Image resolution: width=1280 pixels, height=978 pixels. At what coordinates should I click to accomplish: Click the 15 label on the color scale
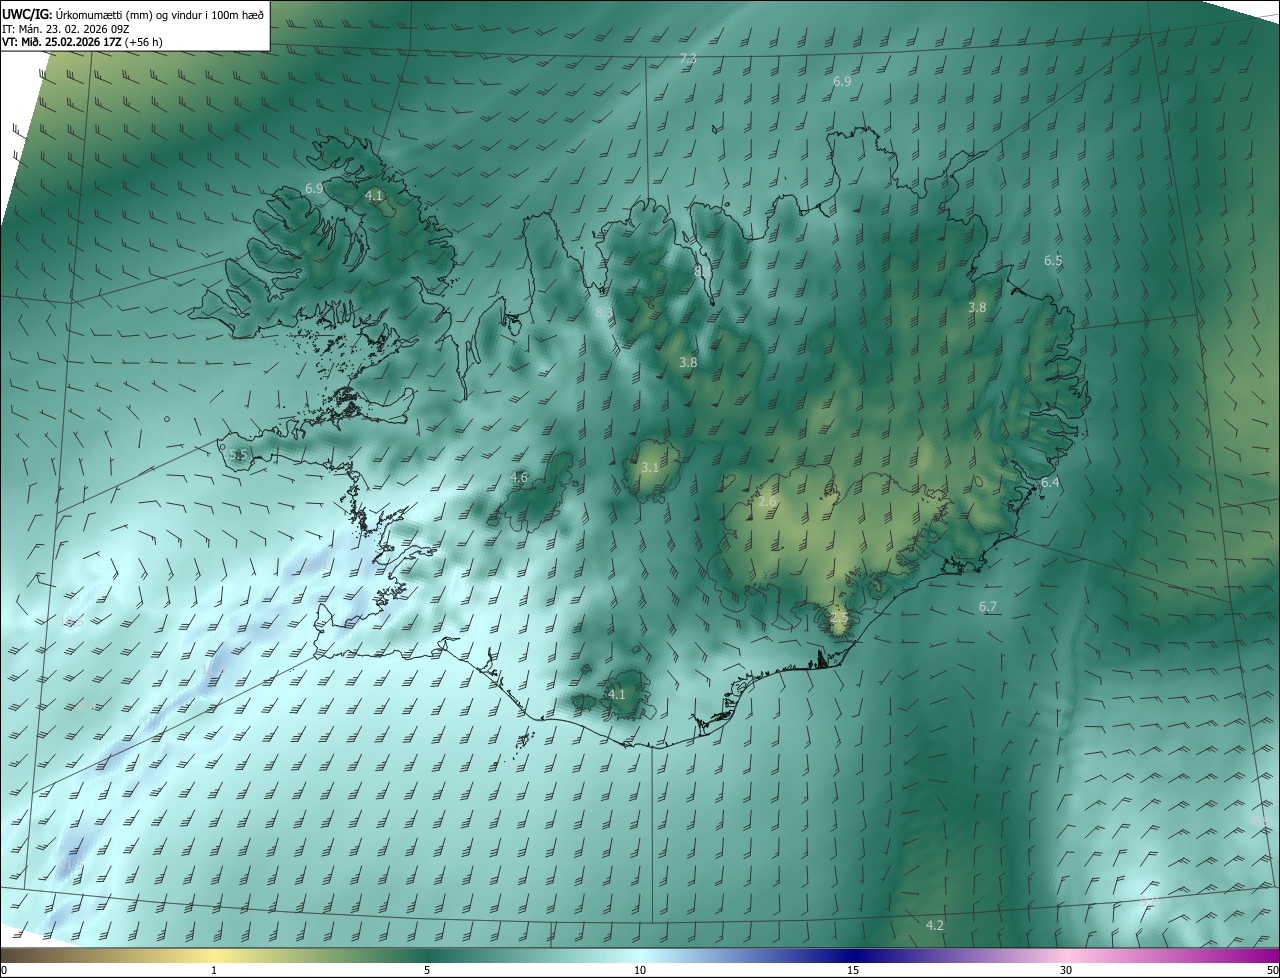pos(853,971)
